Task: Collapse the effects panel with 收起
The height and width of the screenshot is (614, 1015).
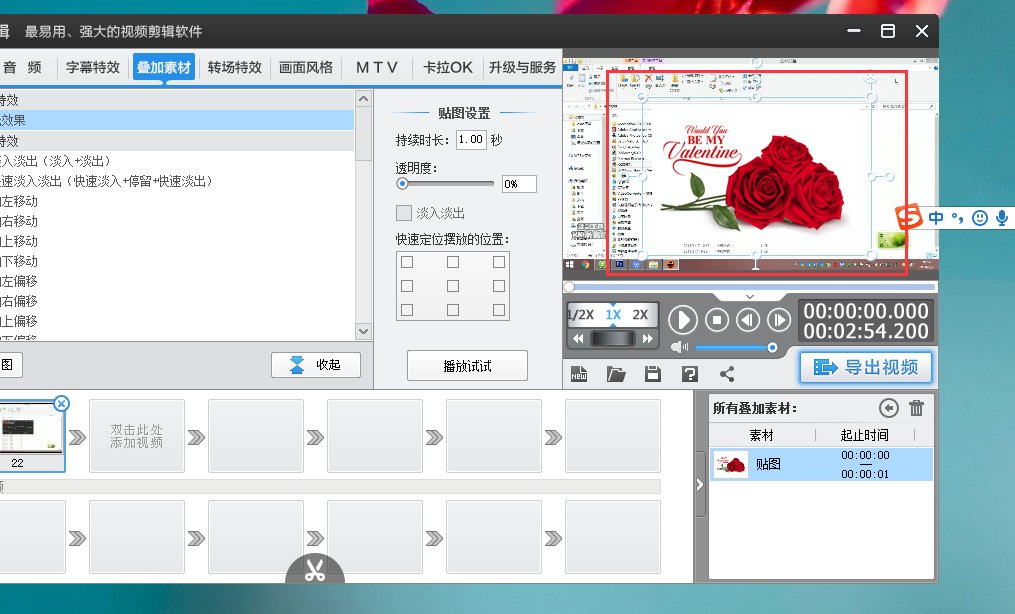Action: click(315, 364)
